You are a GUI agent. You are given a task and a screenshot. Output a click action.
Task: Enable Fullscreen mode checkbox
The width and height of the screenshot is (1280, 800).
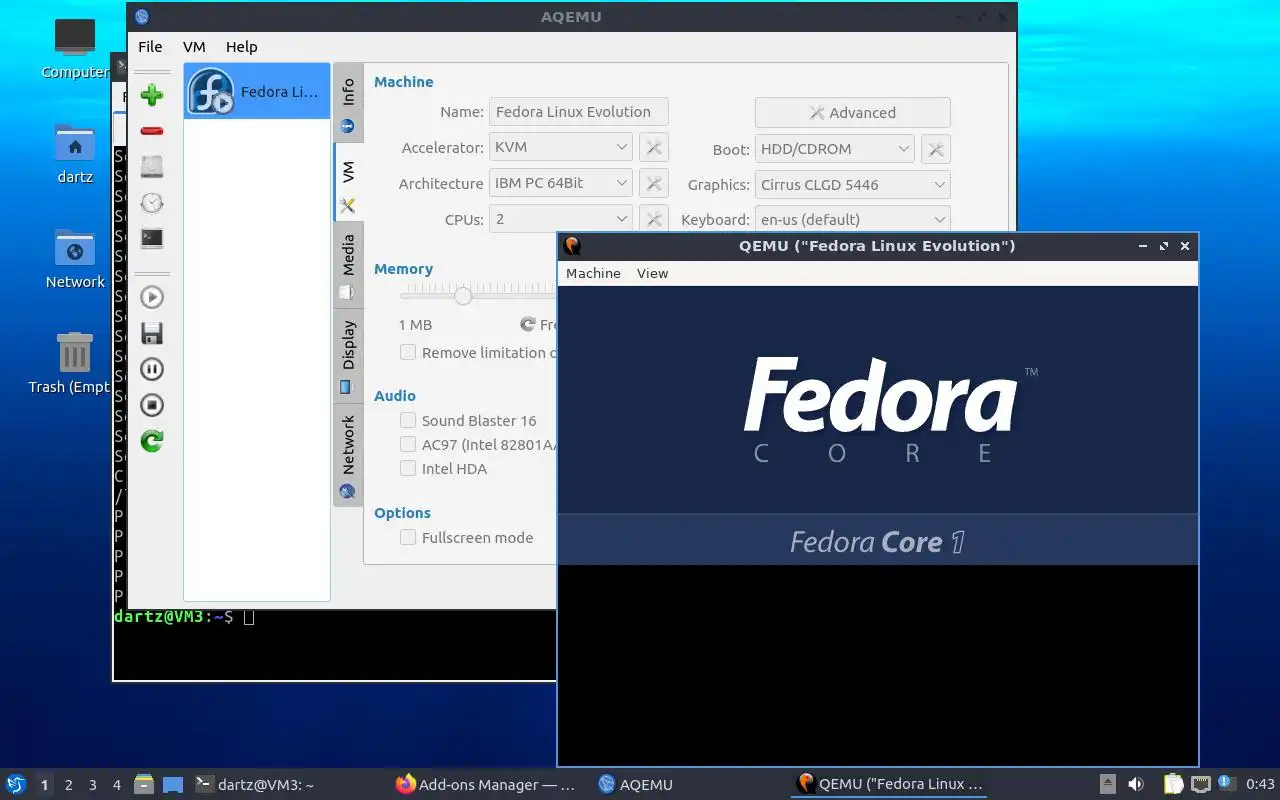point(408,537)
